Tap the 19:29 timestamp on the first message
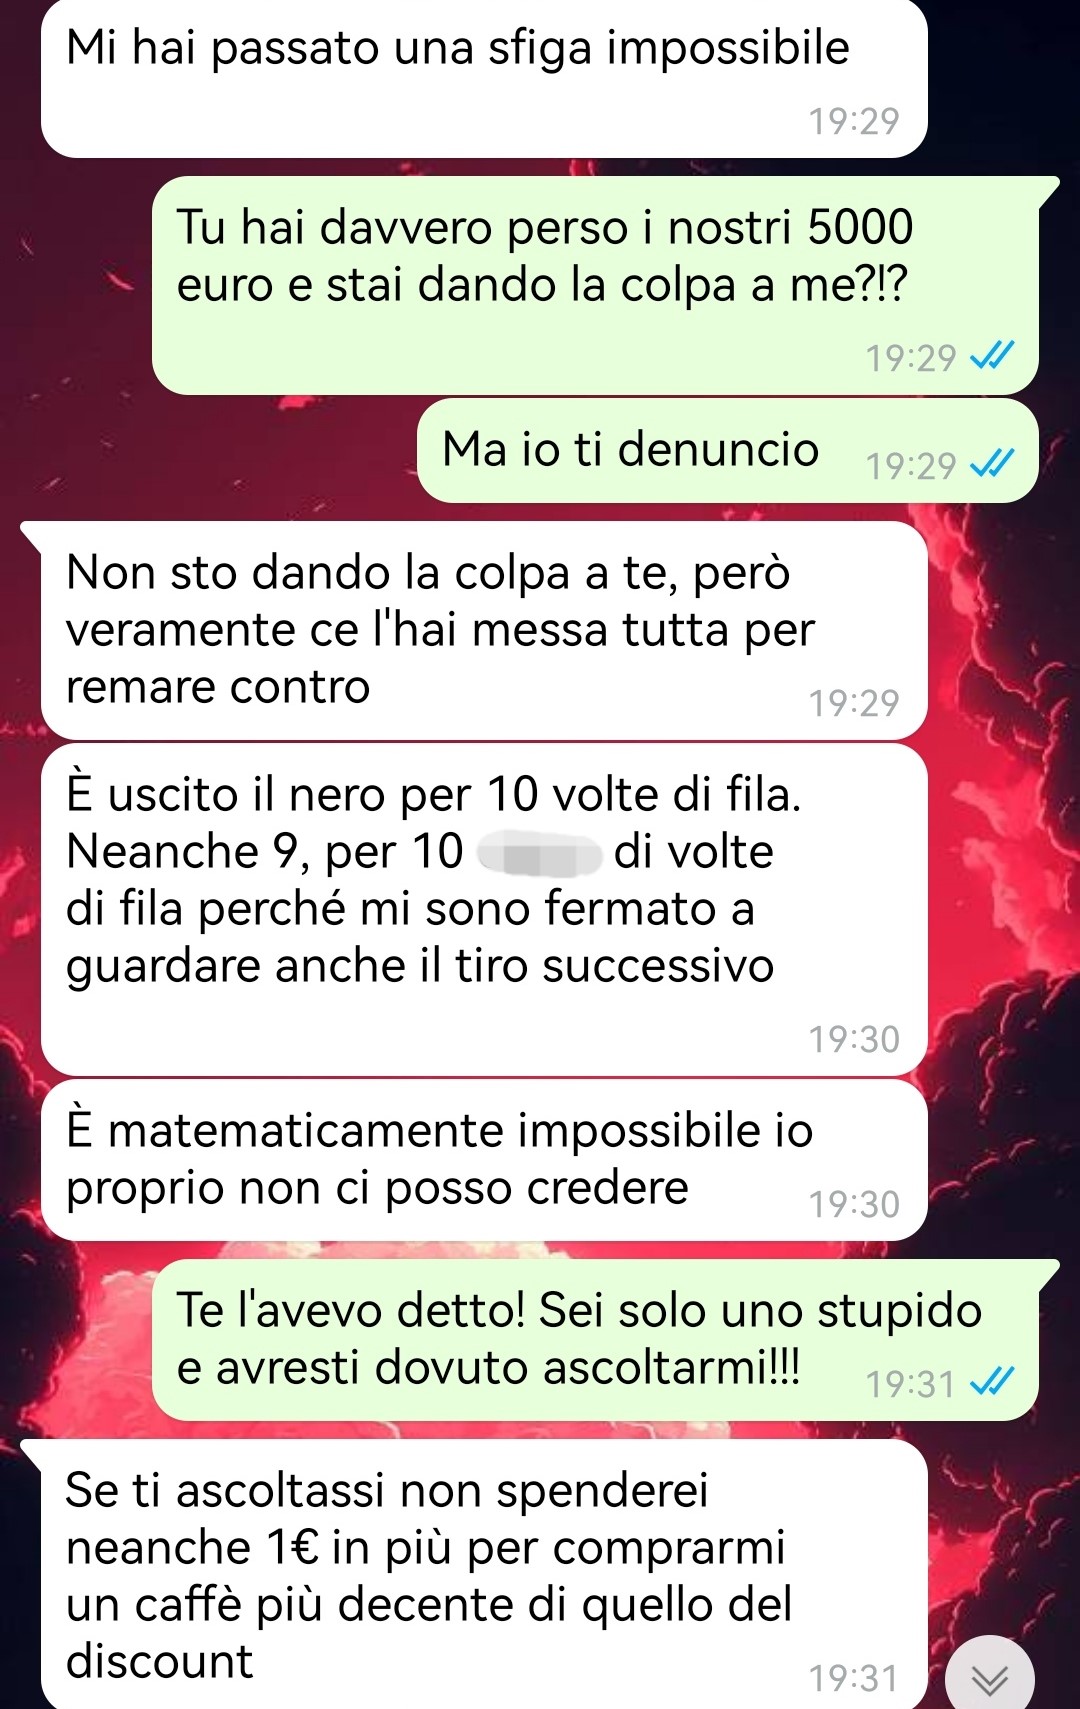Image resolution: width=1080 pixels, height=1709 pixels. point(854,122)
